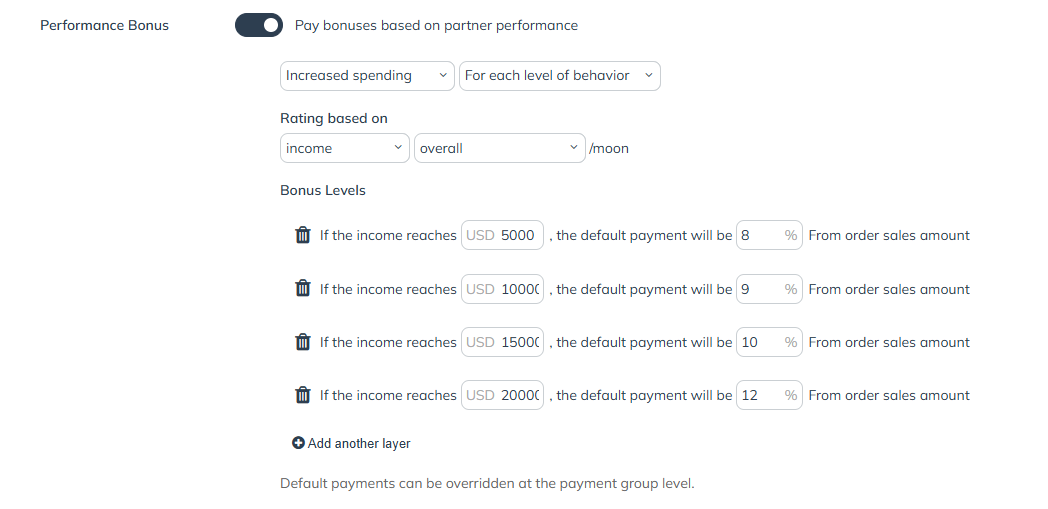Click the 10 percent payment field

tap(769, 342)
